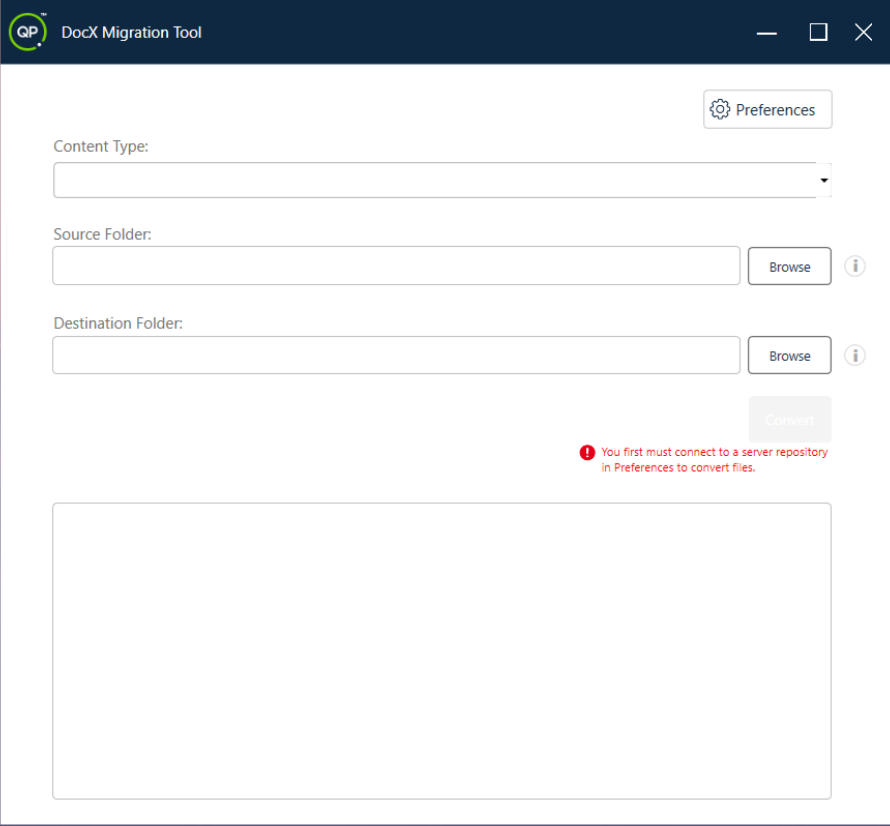The width and height of the screenshot is (890, 826).
Task: Click the DocX Migration Tool title text
Action: pos(131,32)
